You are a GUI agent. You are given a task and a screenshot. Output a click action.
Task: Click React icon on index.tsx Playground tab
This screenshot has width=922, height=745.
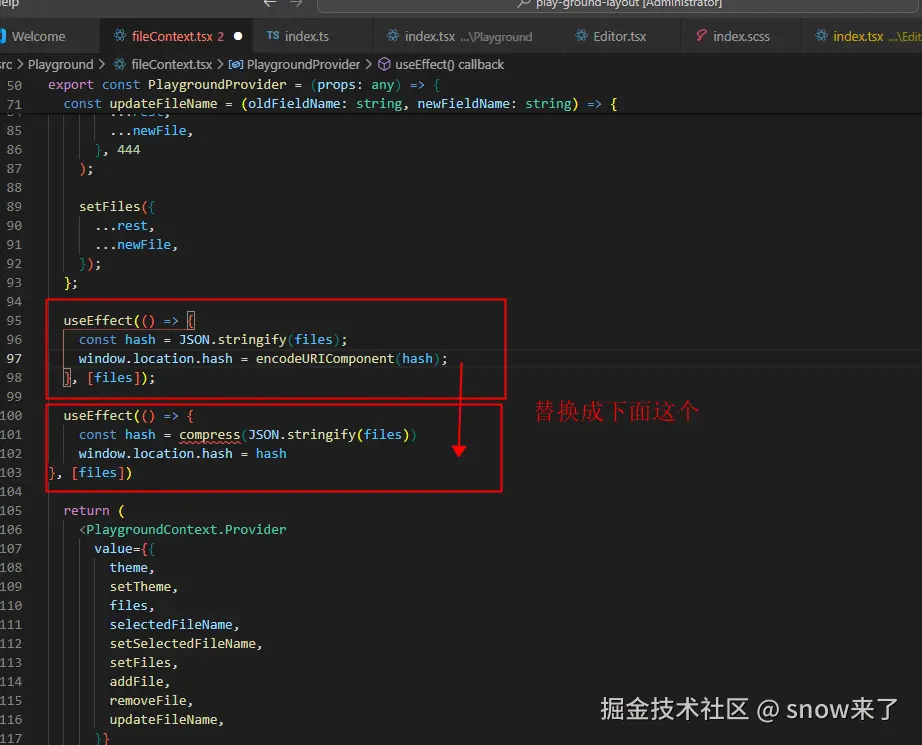[393, 36]
